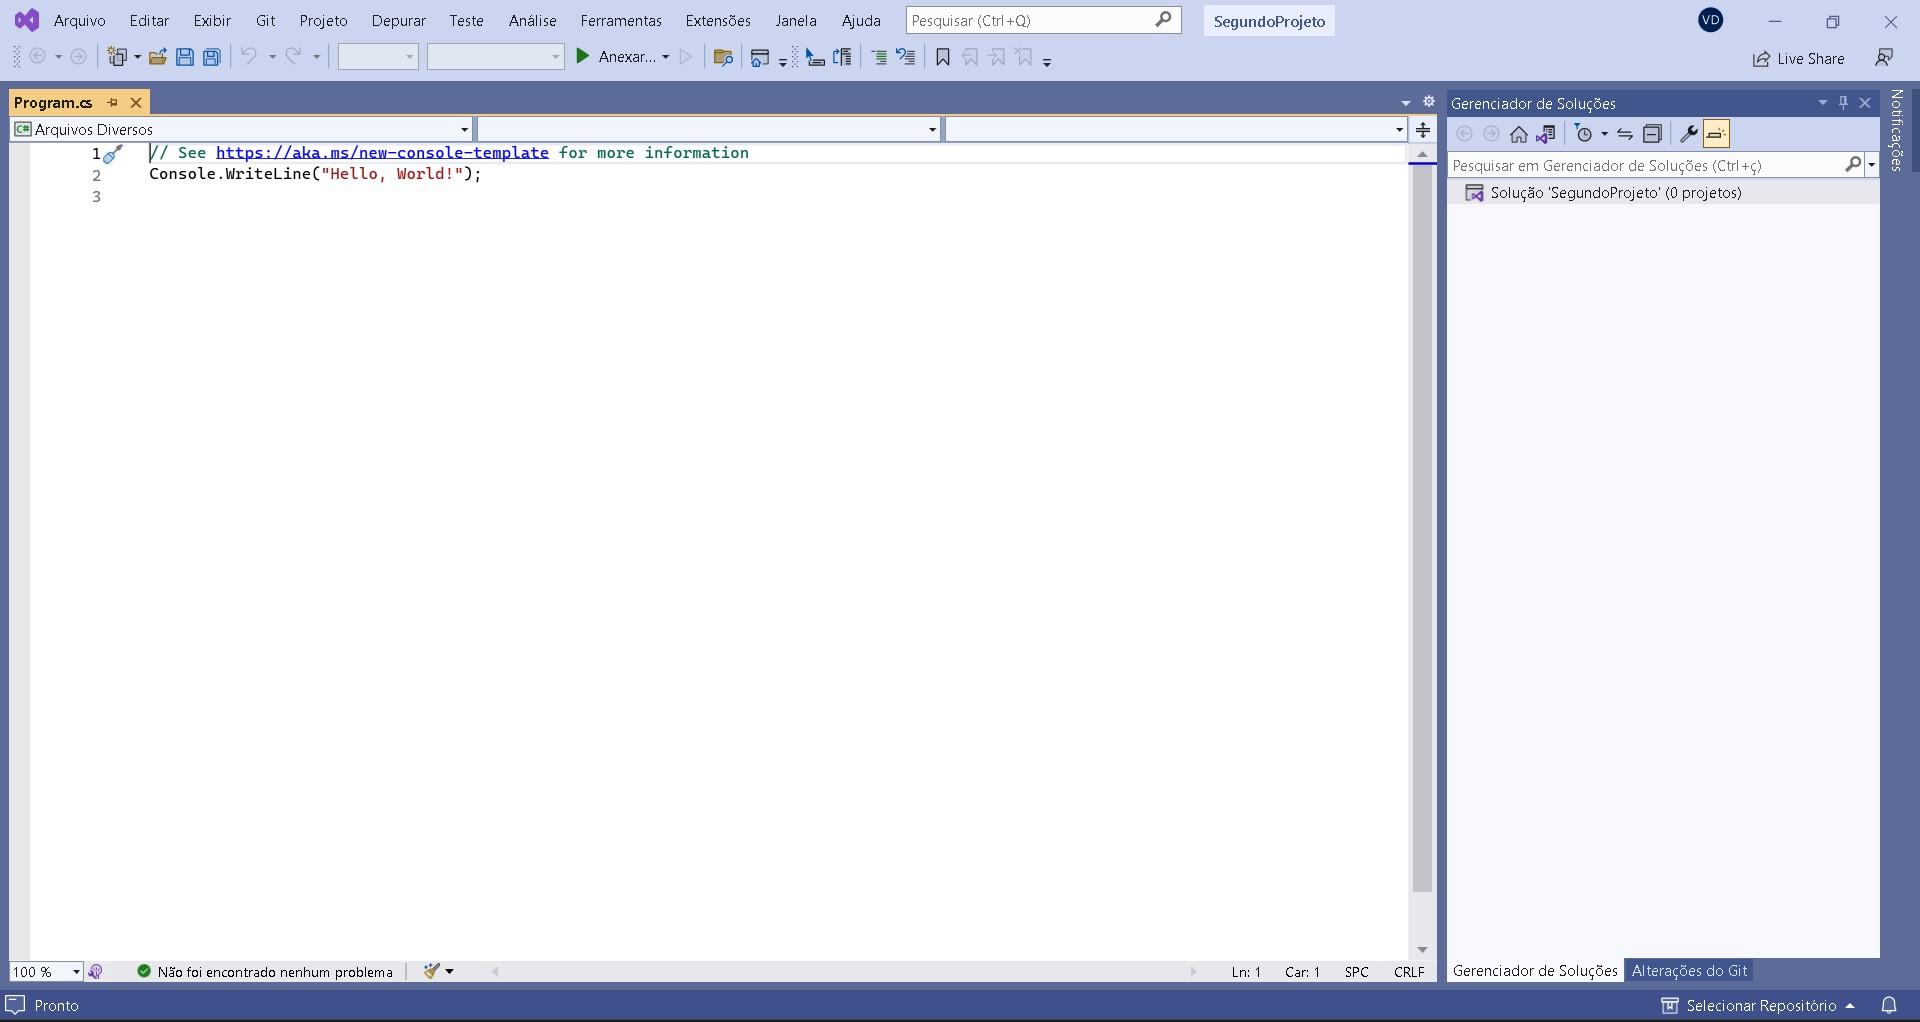
Task: Click the editor split window button
Action: click(1423, 129)
